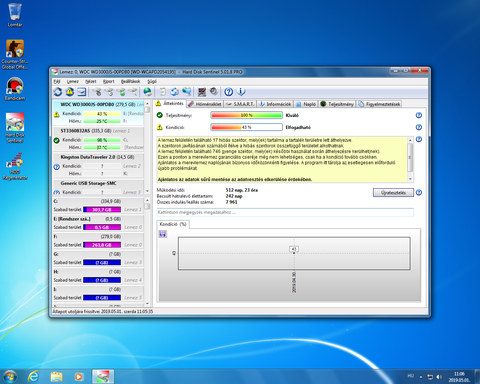
Task: Select the WDC WD3000JS-00PDB0 disk entry
Action: click(98, 113)
